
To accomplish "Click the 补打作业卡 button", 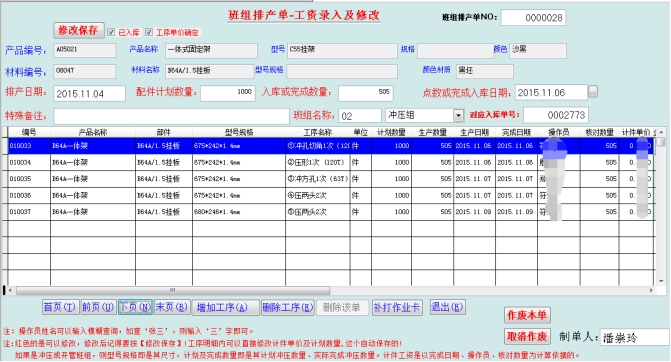I will tap(397, 308).
